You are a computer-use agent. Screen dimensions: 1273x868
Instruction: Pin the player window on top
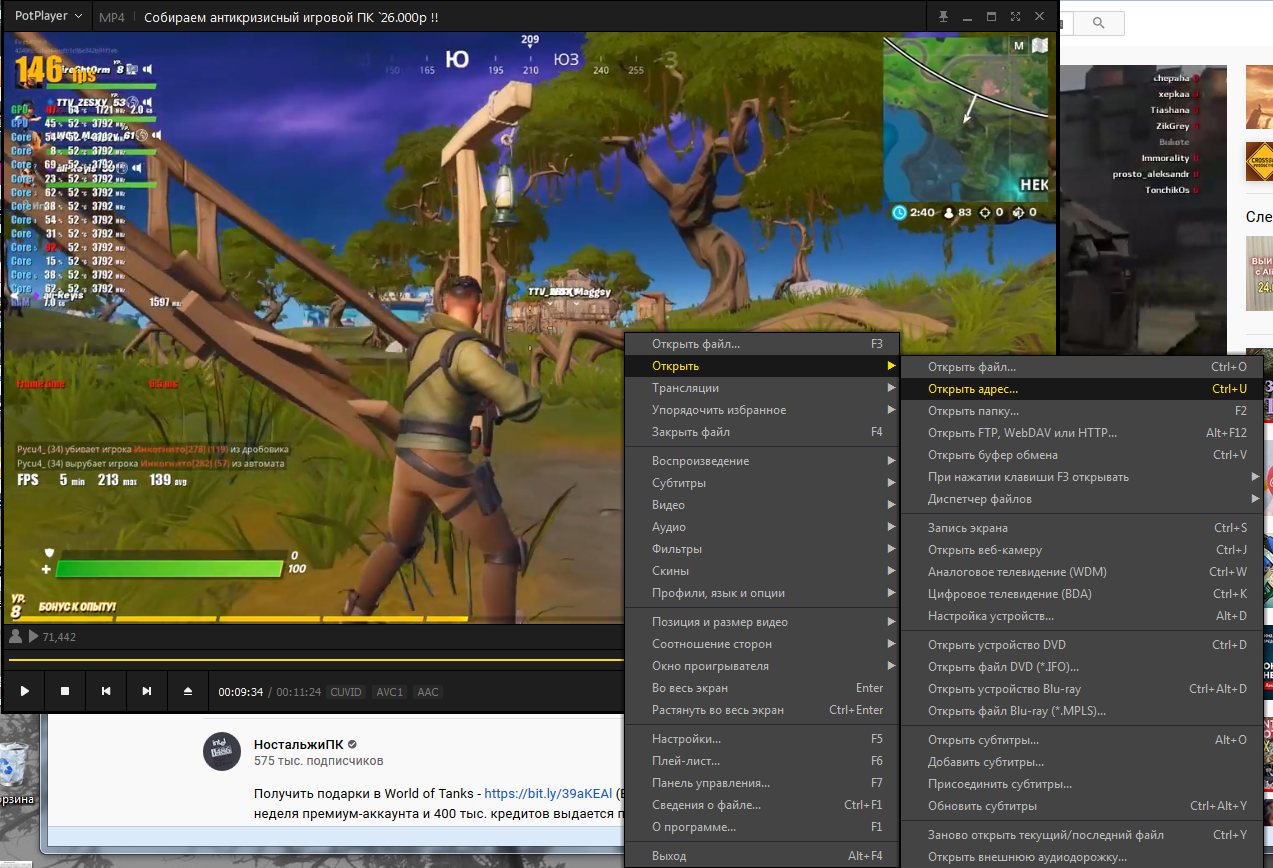click(x=943, y=17)
